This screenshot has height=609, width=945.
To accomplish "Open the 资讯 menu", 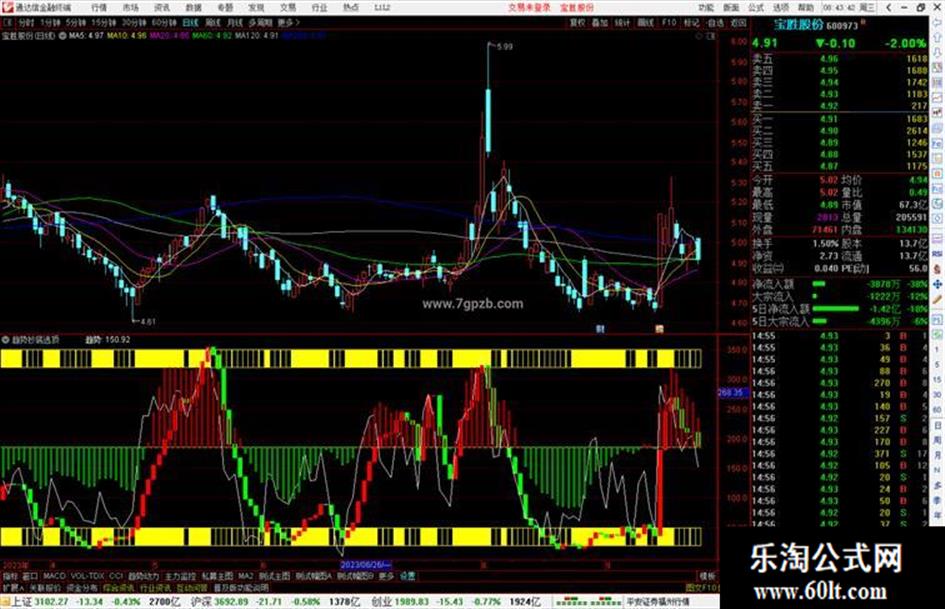I will click(162, 8).
